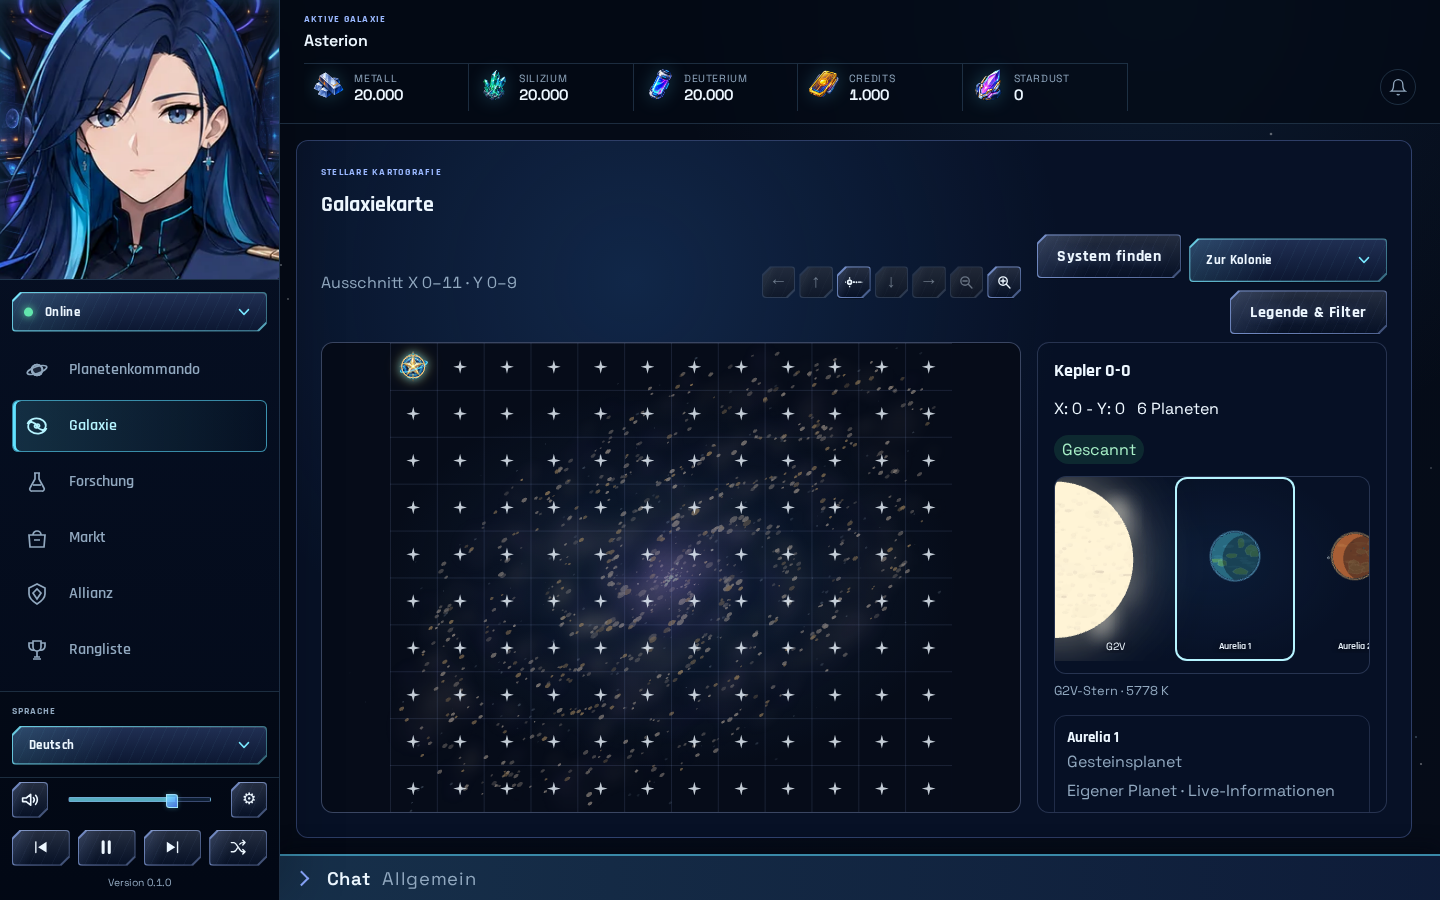Click the volume slider handle
The width and height of the screenshot is (1440, 900).
[x=172, y=800]
